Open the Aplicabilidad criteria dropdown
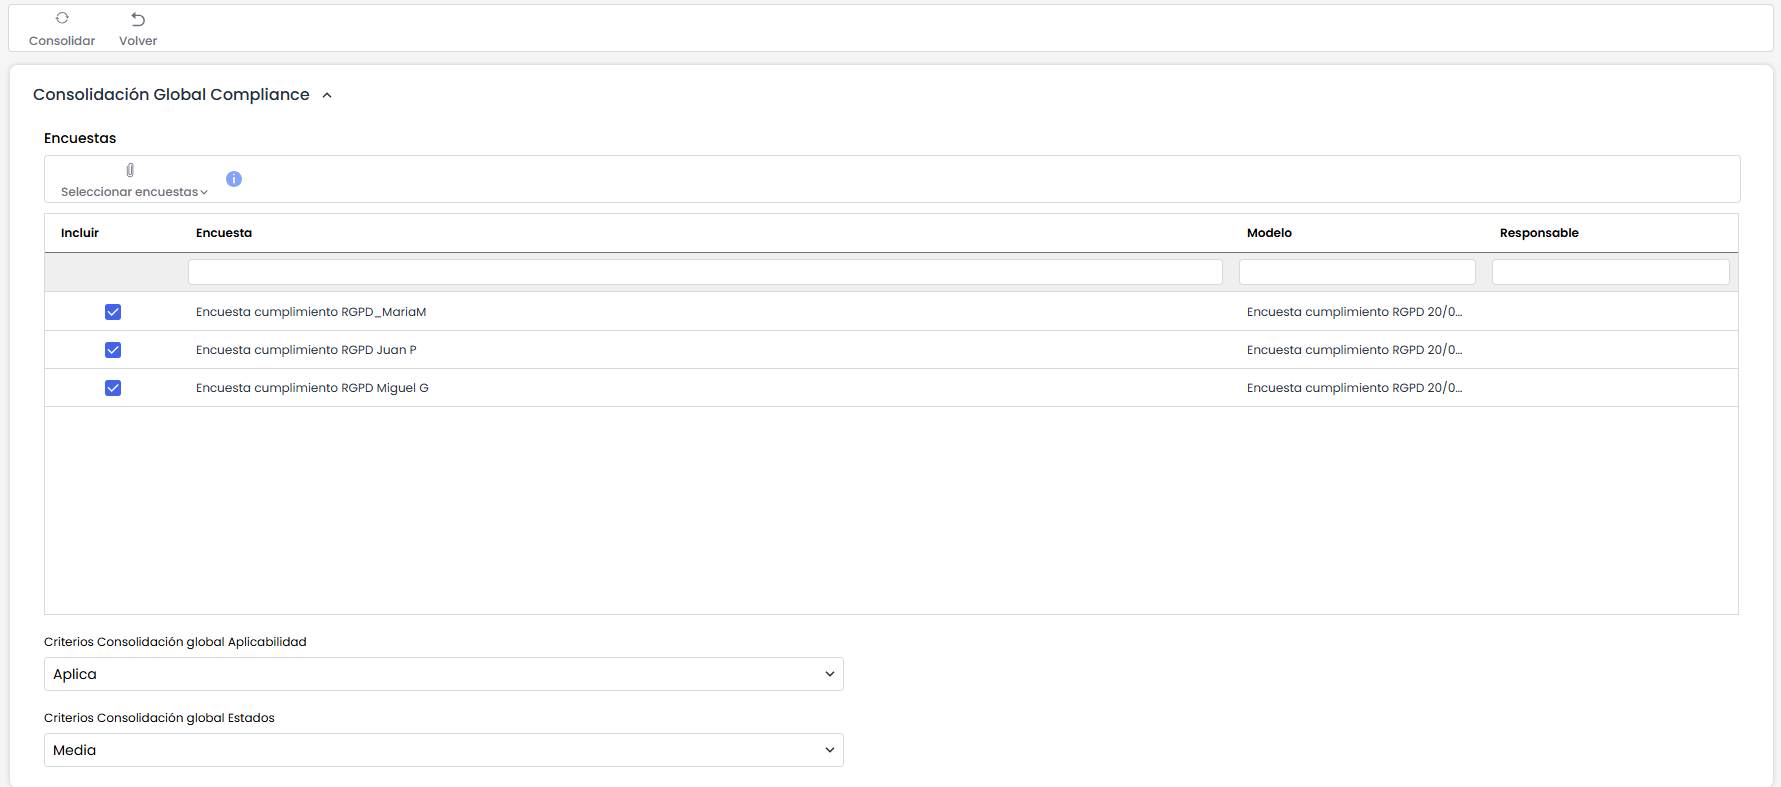The width and height of the screenshot is (1781, 787). point(443,674)
